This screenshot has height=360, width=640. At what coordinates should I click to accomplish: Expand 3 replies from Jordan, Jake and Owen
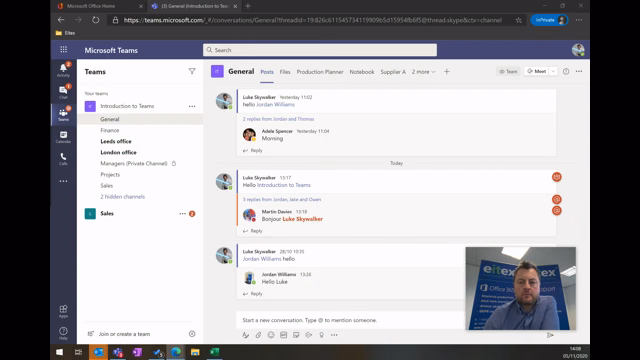click(282, 200)
